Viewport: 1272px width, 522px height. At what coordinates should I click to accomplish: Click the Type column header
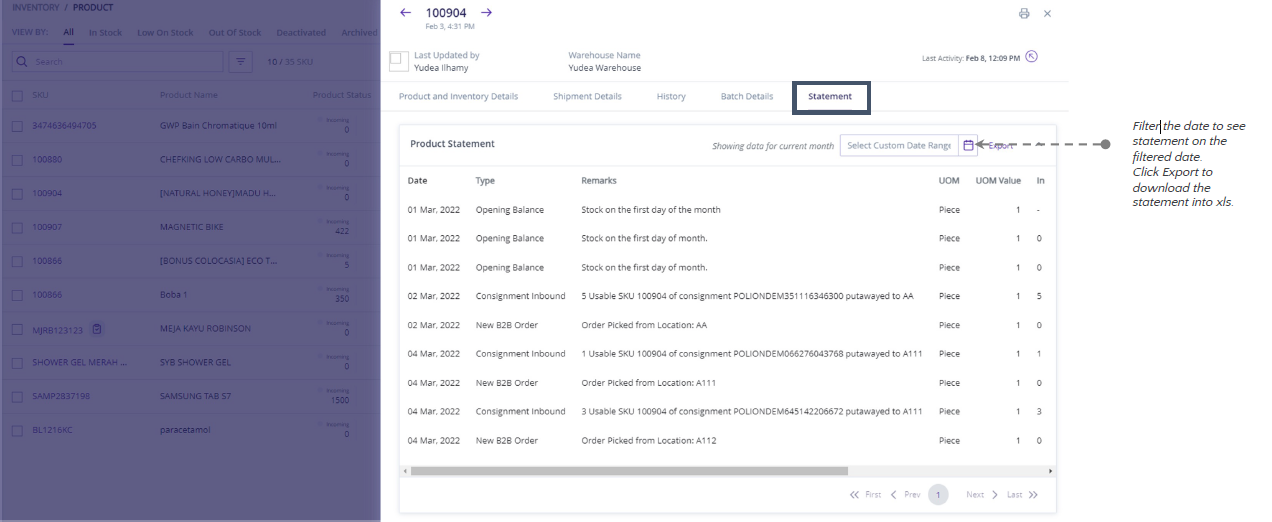click(x=485, y=181)
